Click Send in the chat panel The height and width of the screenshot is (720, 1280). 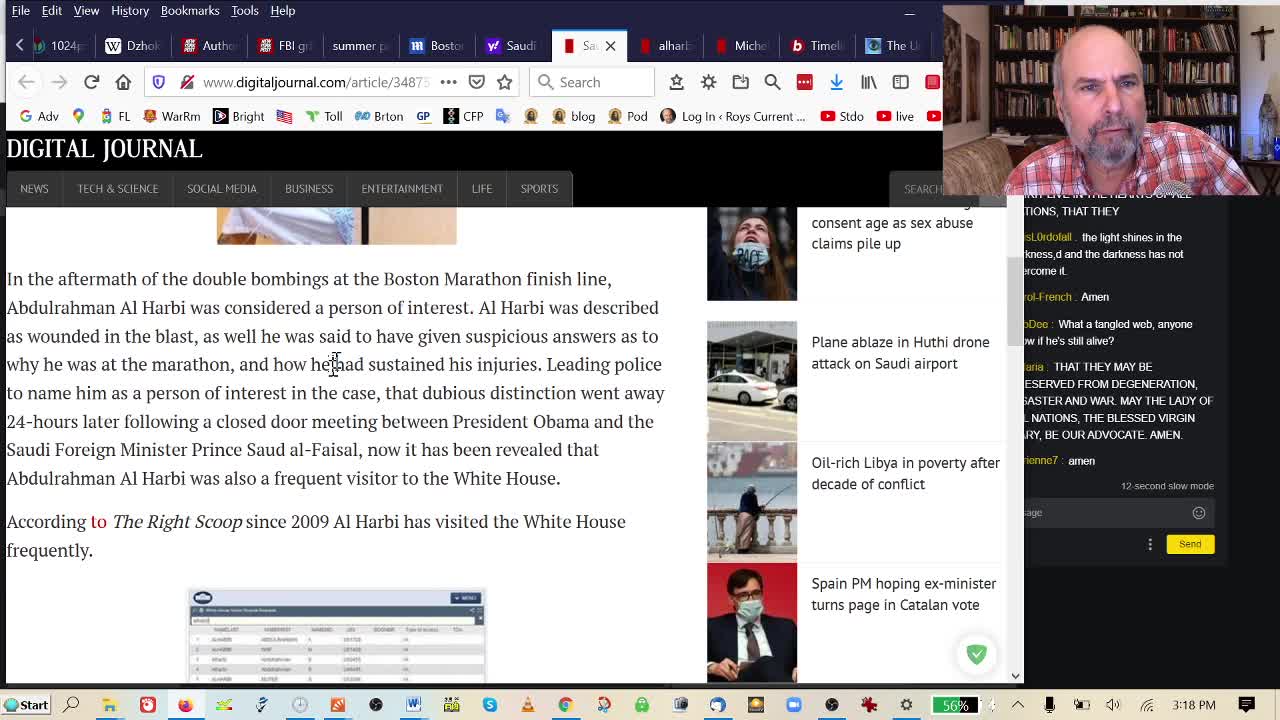(1190, 544)
